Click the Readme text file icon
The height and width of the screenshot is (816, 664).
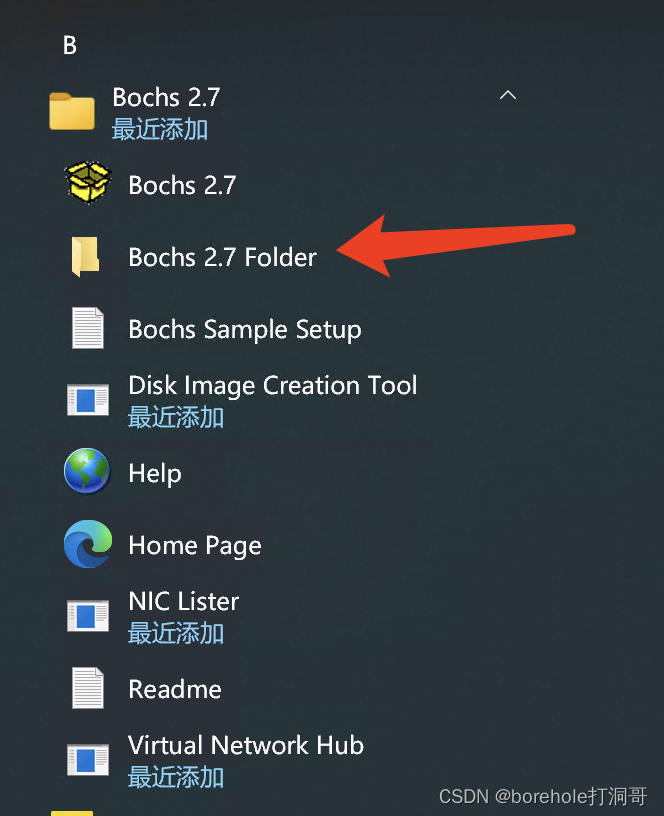pyautogui.click(x=87, y=688)
